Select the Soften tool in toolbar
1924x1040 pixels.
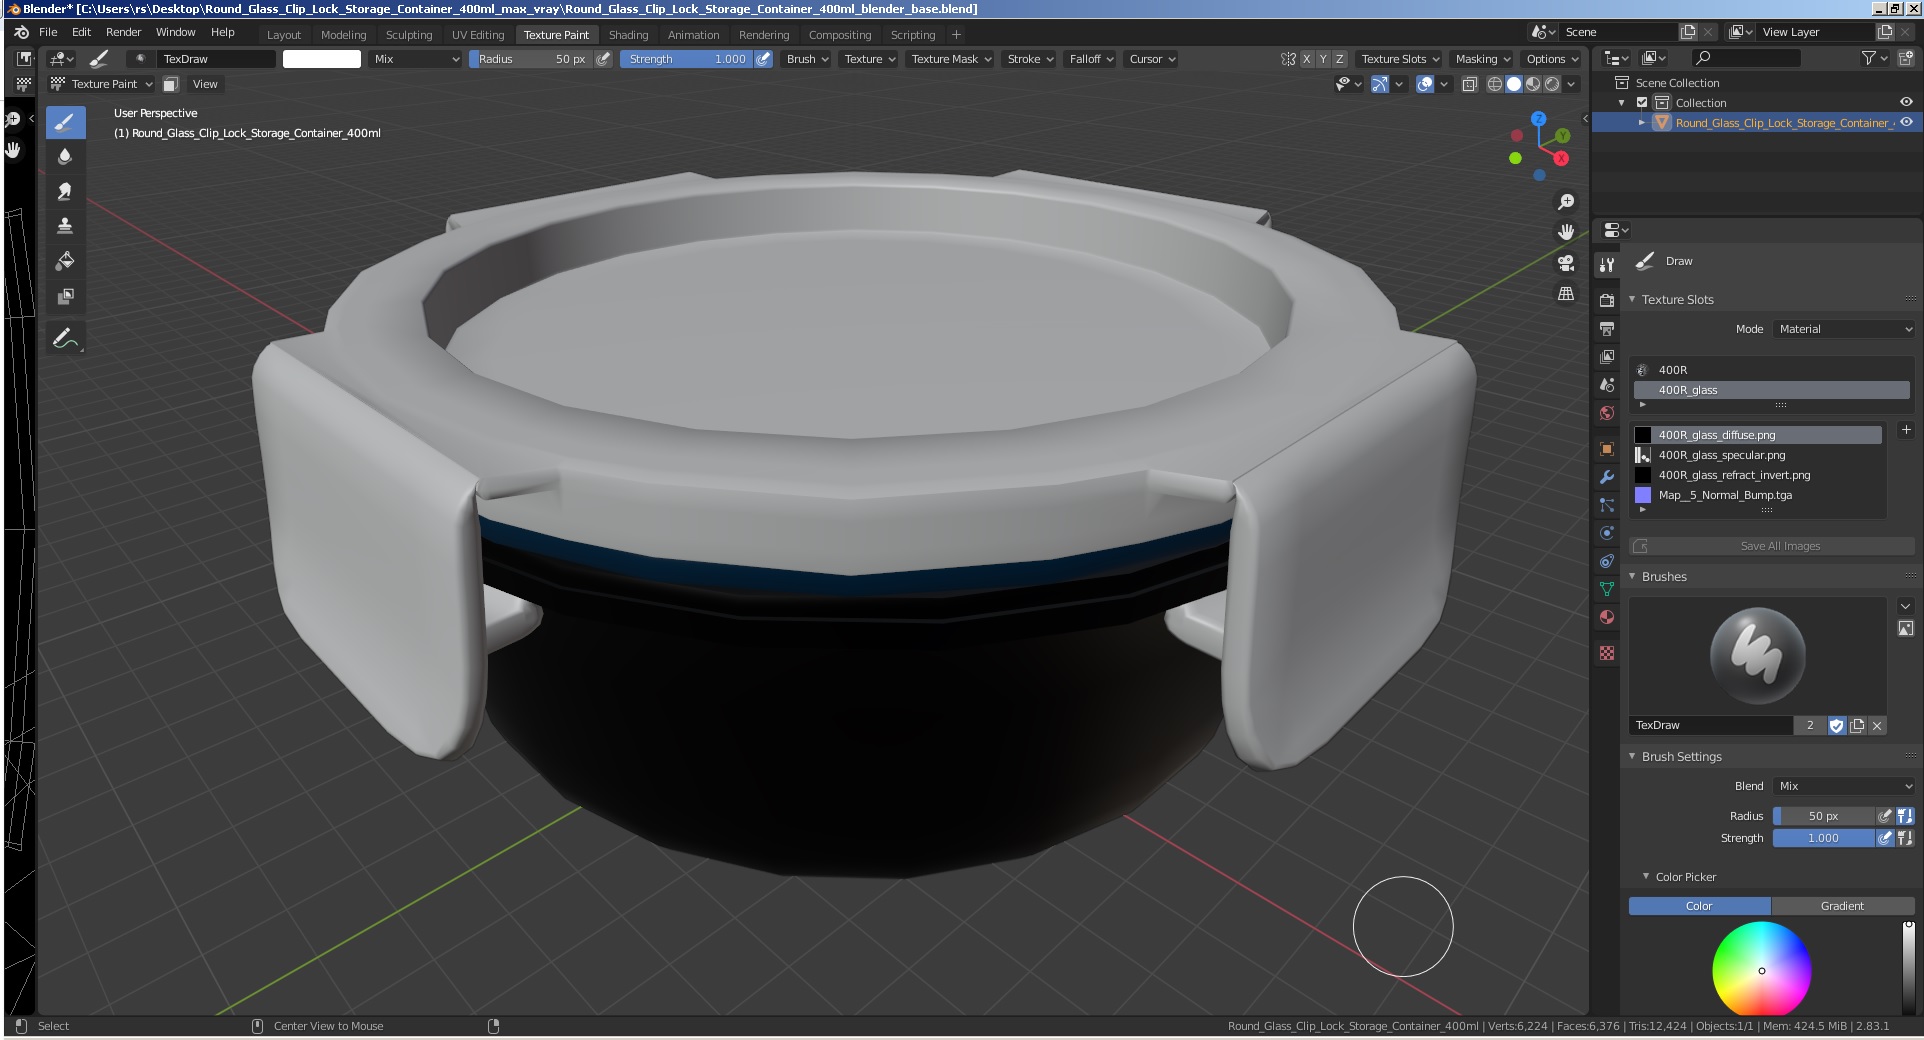(65, 157)
